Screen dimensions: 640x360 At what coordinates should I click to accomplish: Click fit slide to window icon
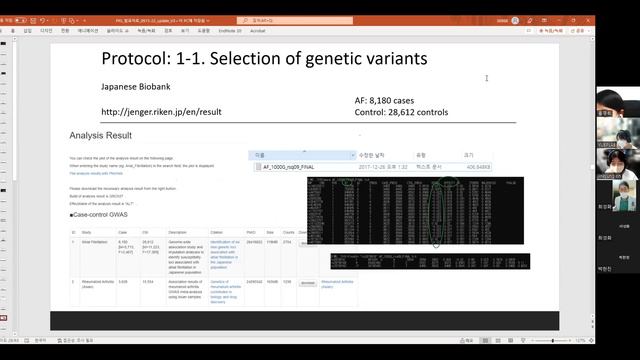click(591, 340)
